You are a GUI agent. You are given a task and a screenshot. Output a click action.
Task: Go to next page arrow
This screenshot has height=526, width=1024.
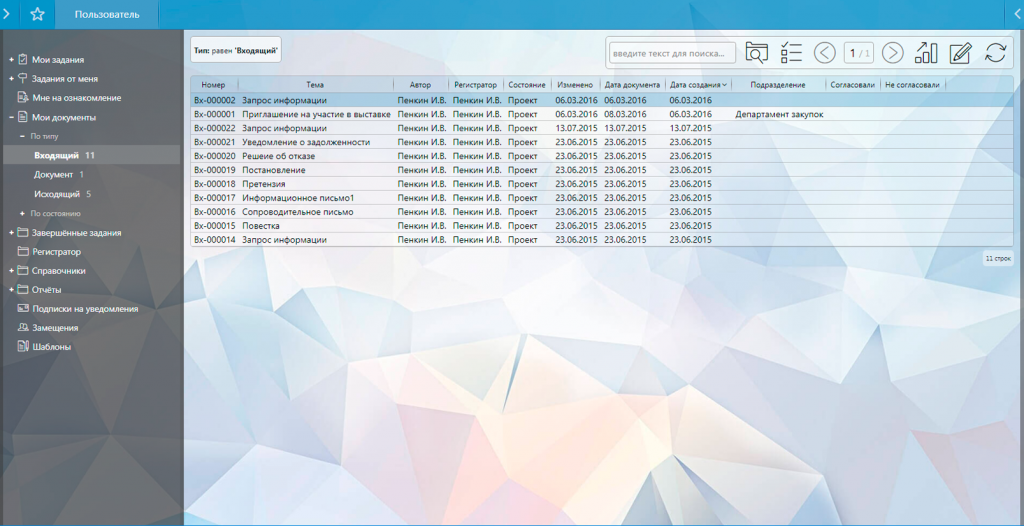[893, 53]
